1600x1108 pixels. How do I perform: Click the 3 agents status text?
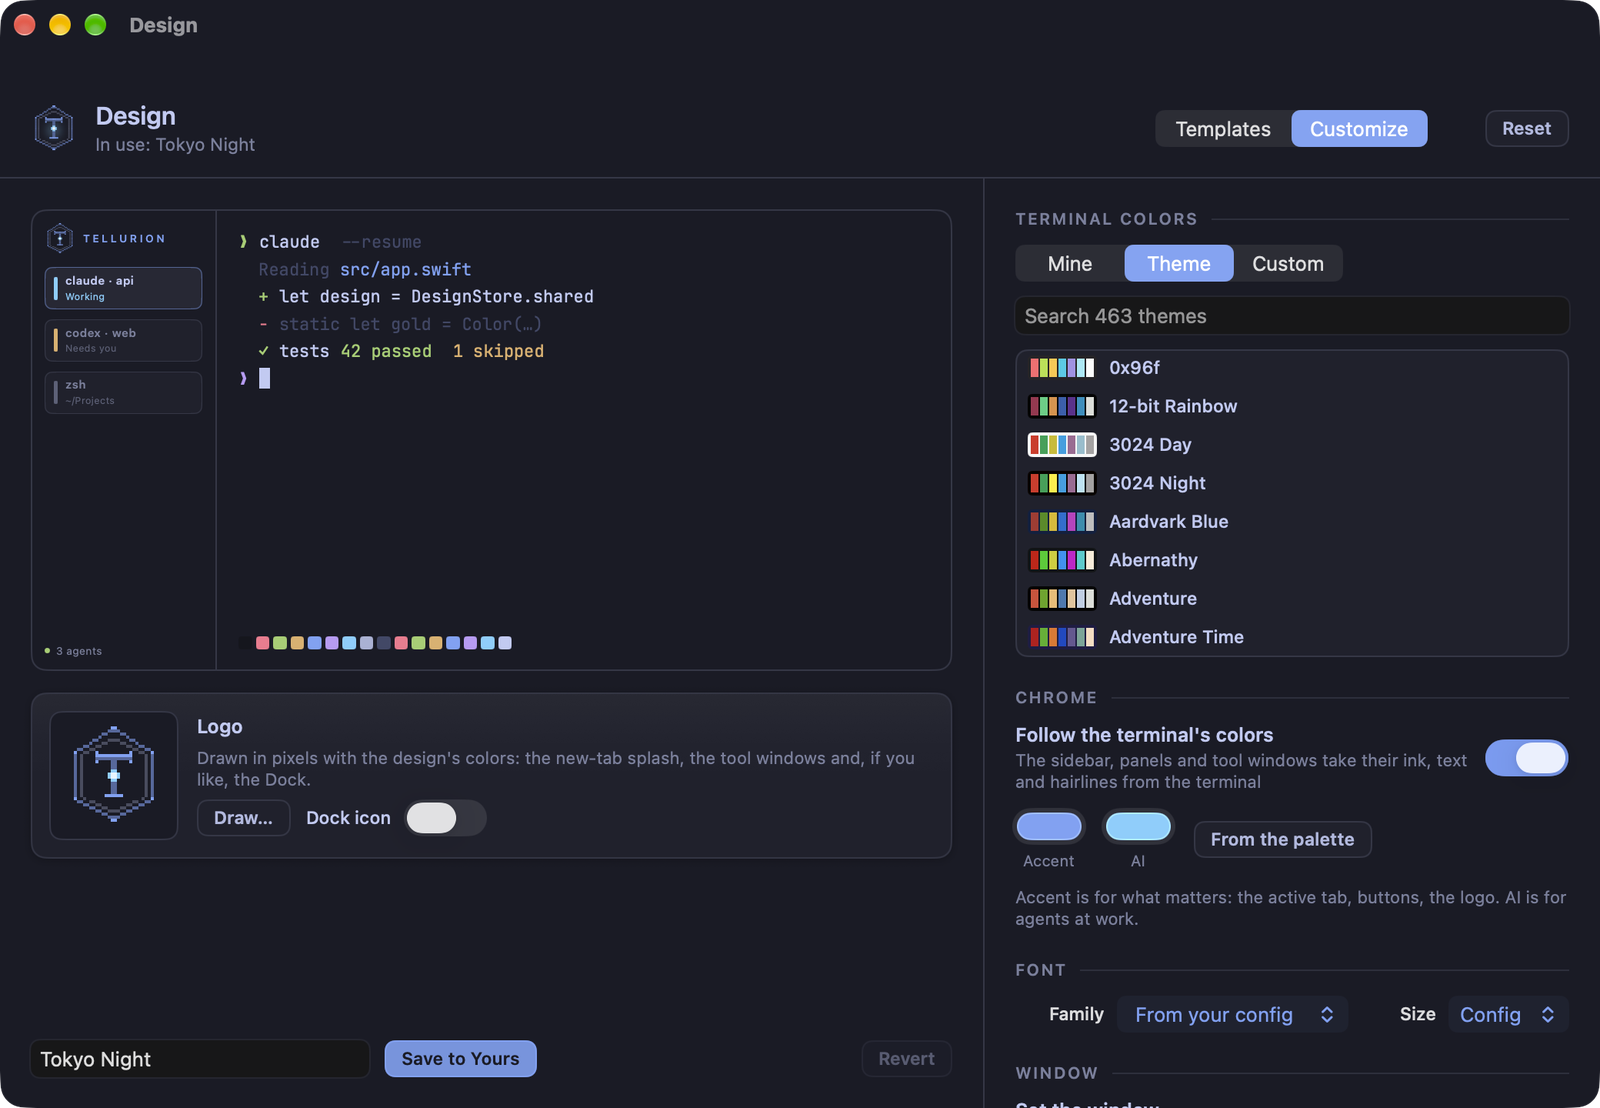[x=78, y=651]
